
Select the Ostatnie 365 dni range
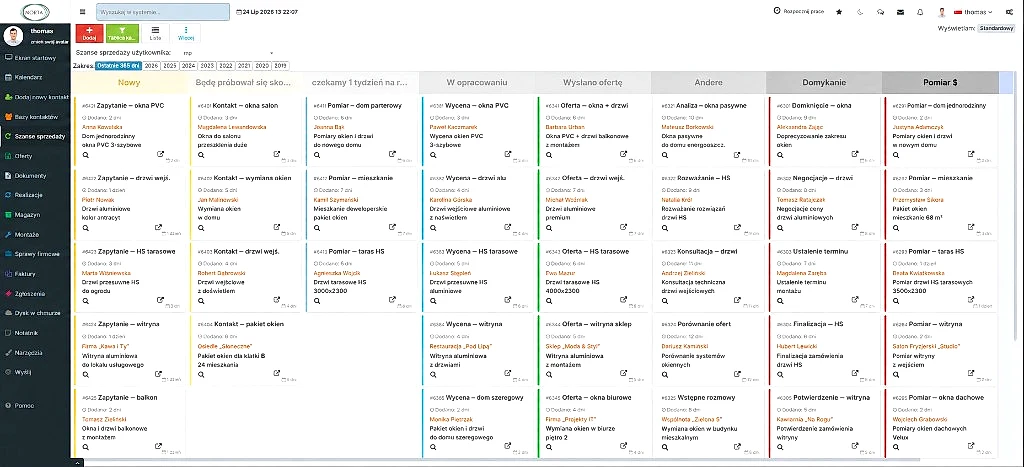coord(118,66)
